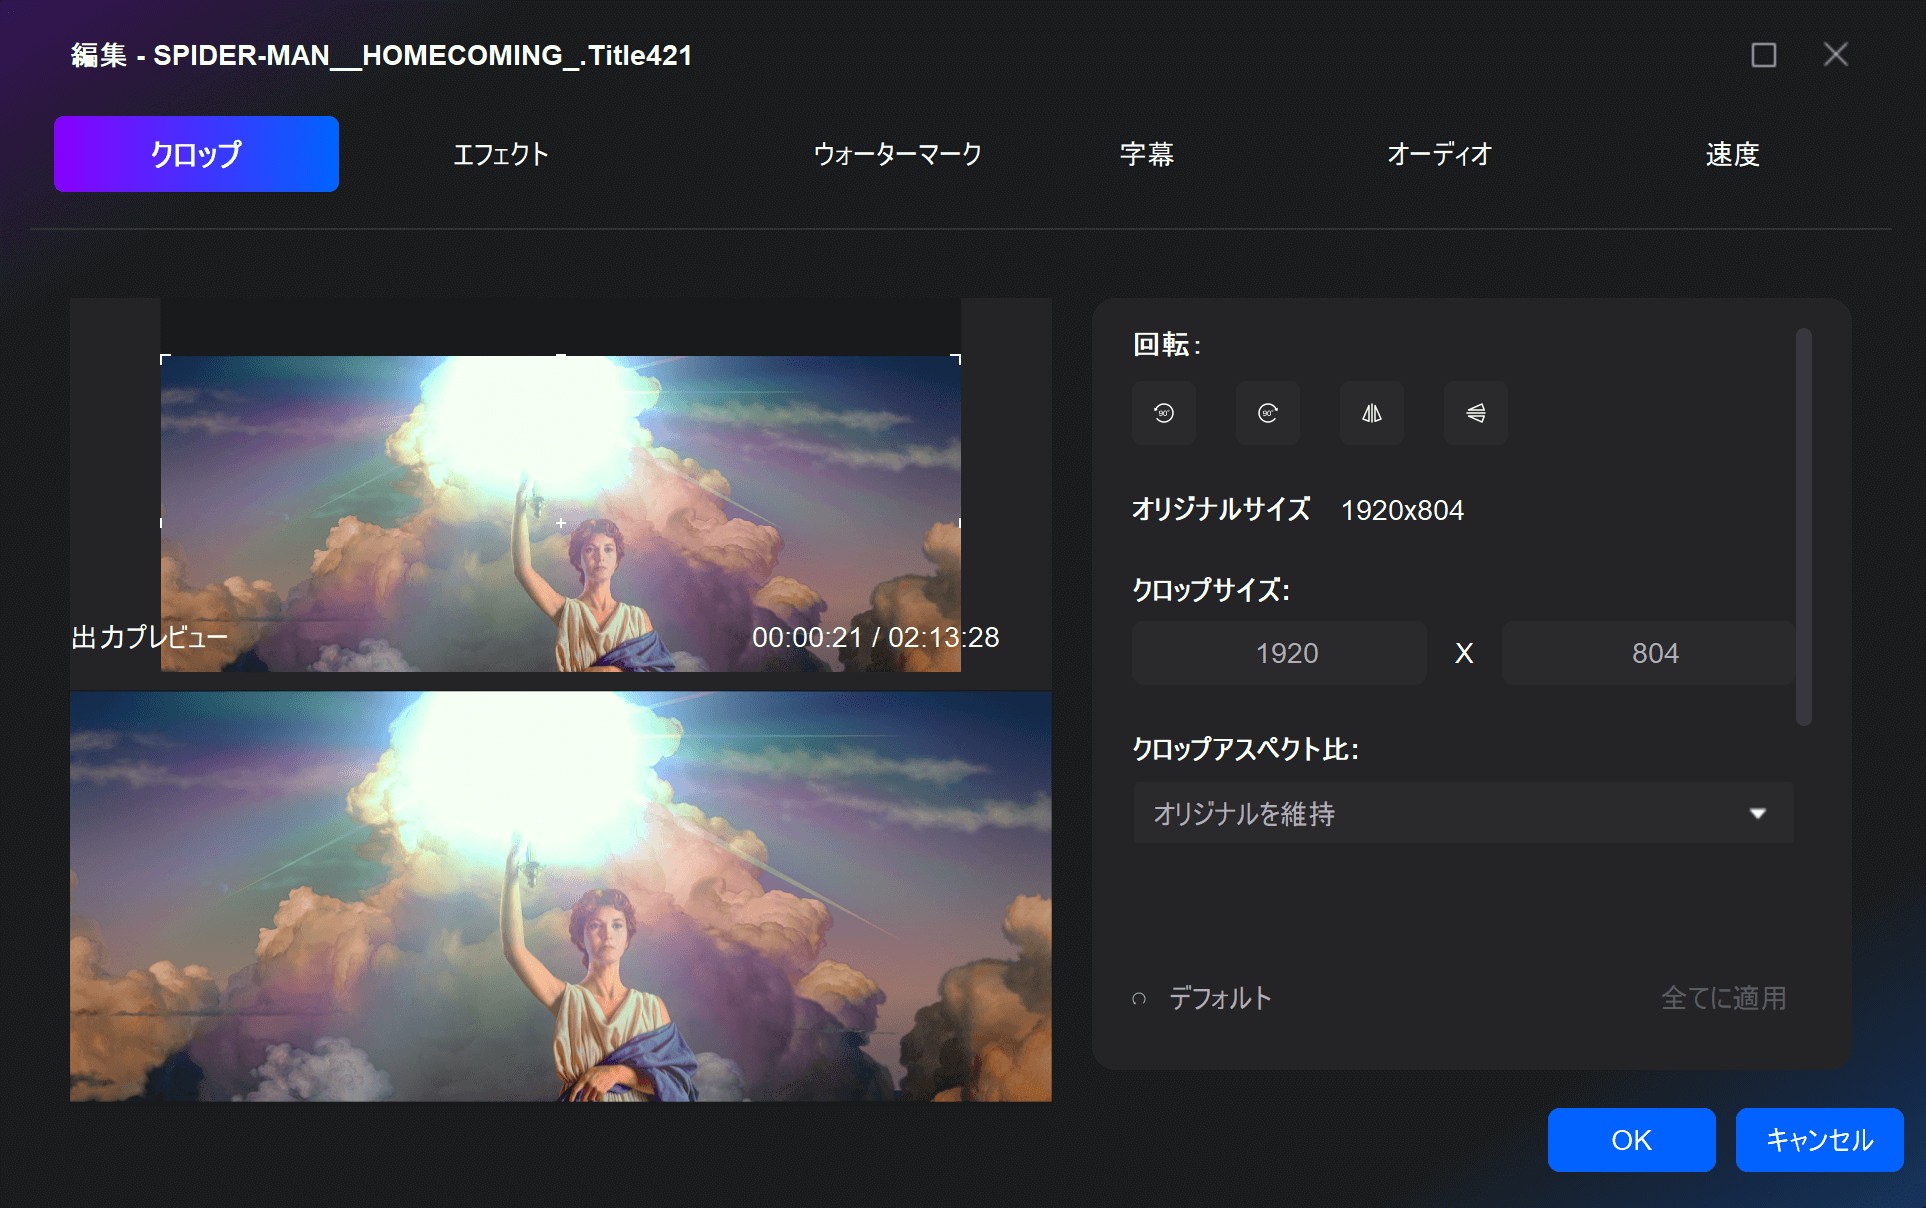Click the window title SPIDER-MAN__HOMECOMING_.Title421

[422, 55]
